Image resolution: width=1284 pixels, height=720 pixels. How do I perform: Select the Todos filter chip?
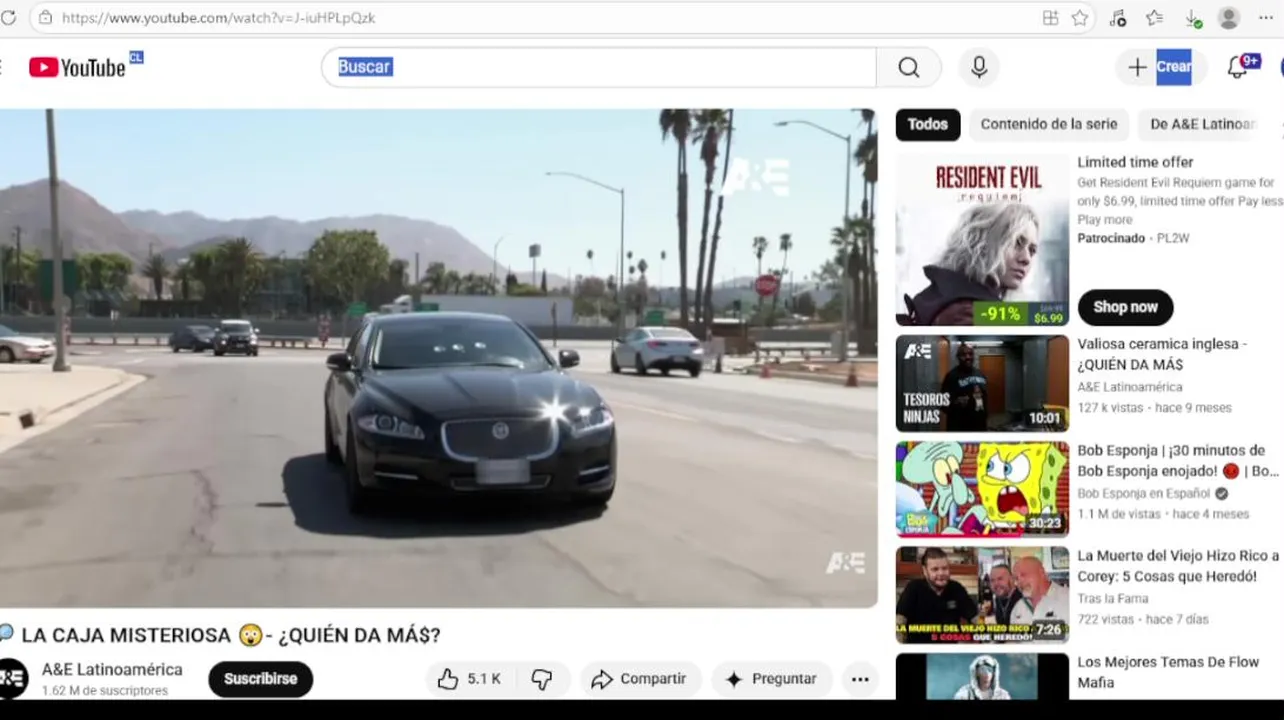tap(928, 124)
